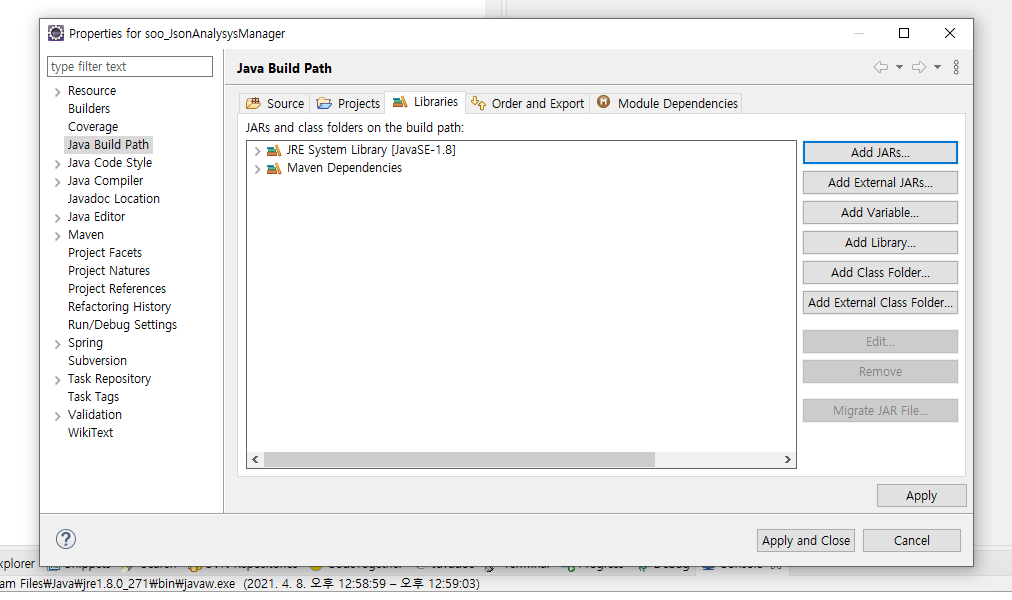Click Add External JARs... button

(x=880, y=183)
